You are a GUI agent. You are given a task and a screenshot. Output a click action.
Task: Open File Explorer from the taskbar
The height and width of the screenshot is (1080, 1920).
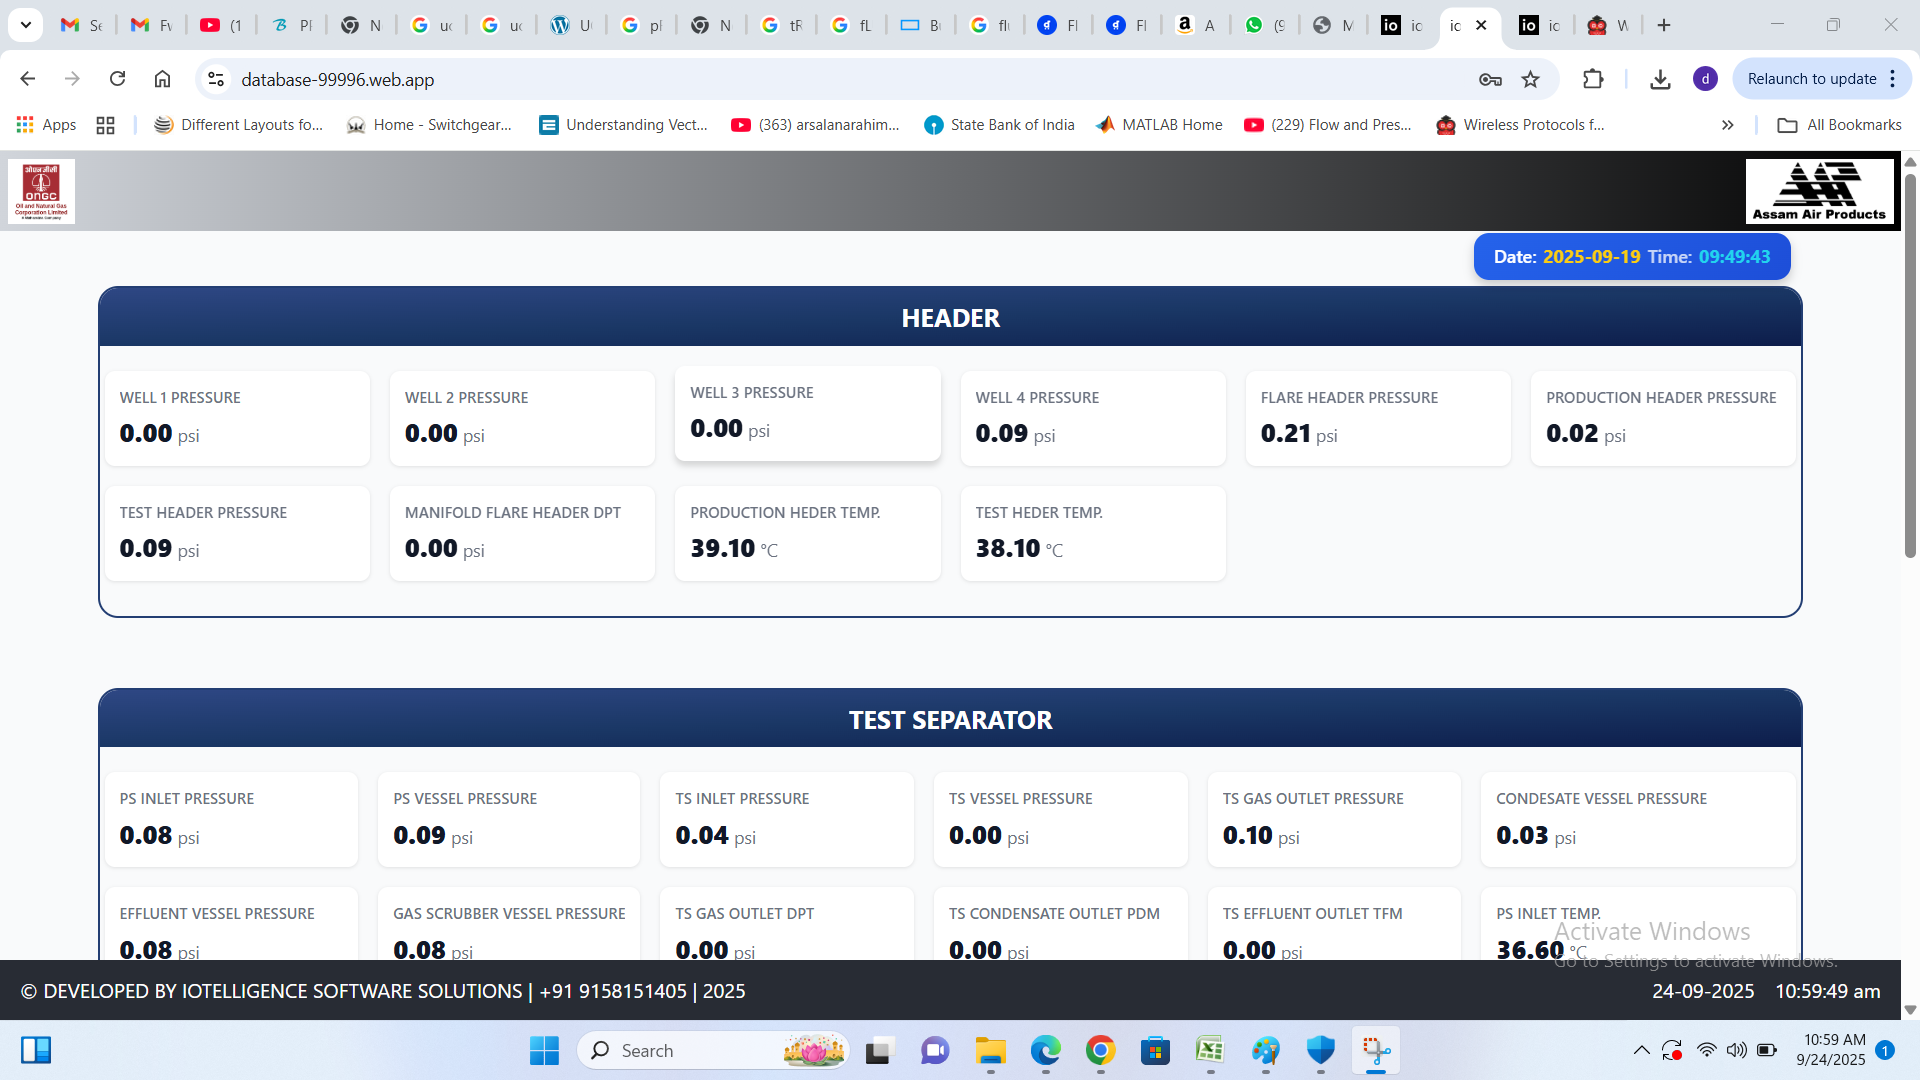tap(990, 1051)
